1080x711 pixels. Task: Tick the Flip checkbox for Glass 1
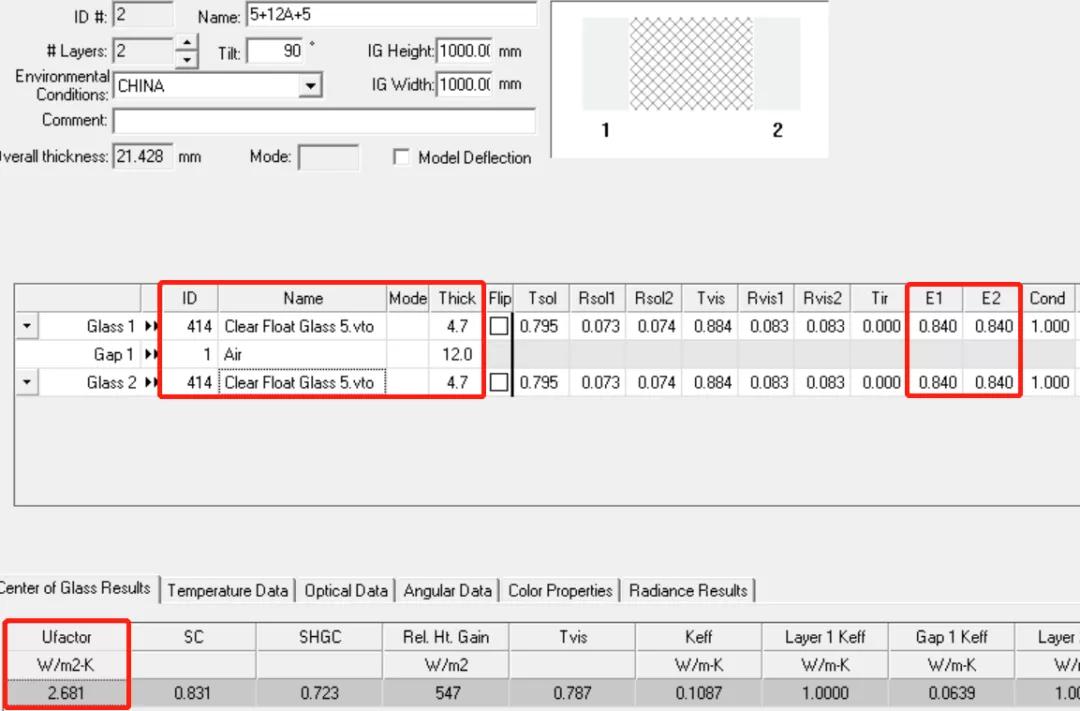[x=499, y=326]
